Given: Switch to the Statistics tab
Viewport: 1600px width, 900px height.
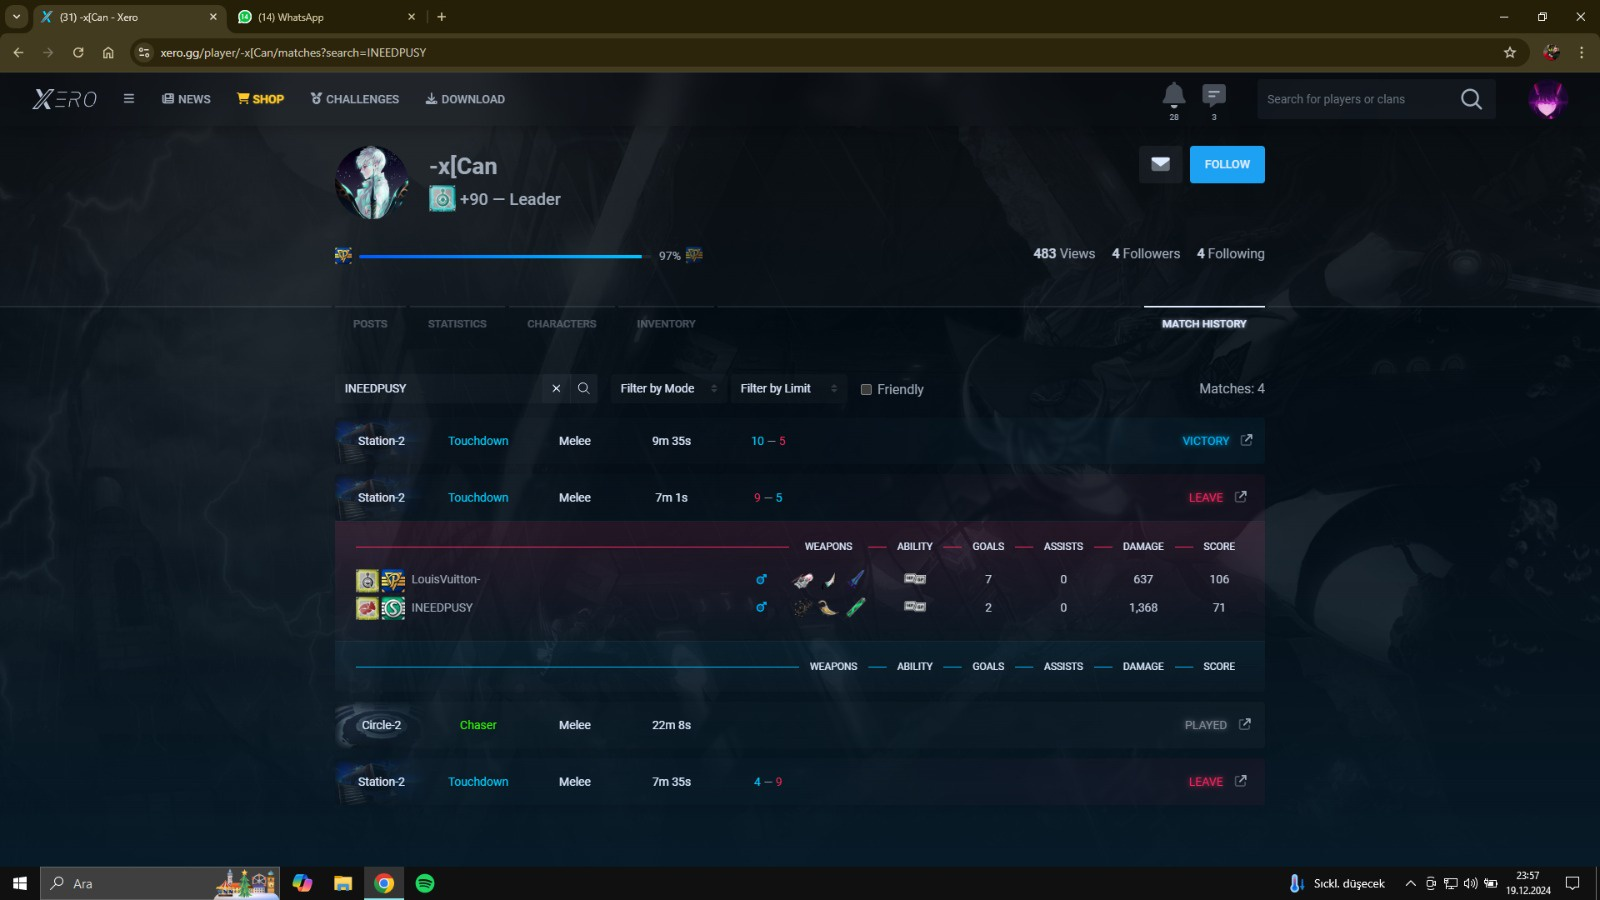Looking at the screenshot, I should click(x=457, y=324).
